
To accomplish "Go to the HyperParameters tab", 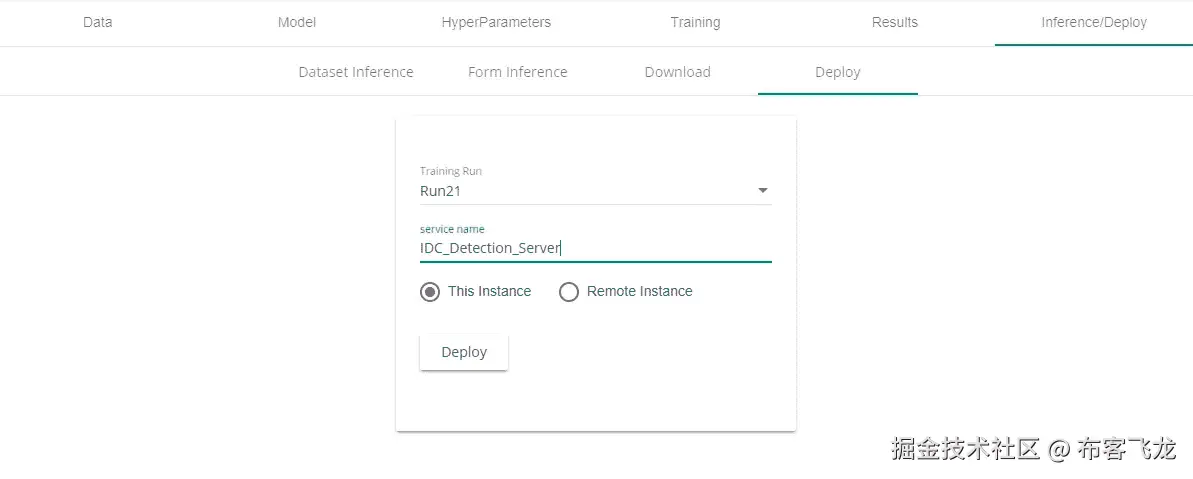I will point(496,22).
